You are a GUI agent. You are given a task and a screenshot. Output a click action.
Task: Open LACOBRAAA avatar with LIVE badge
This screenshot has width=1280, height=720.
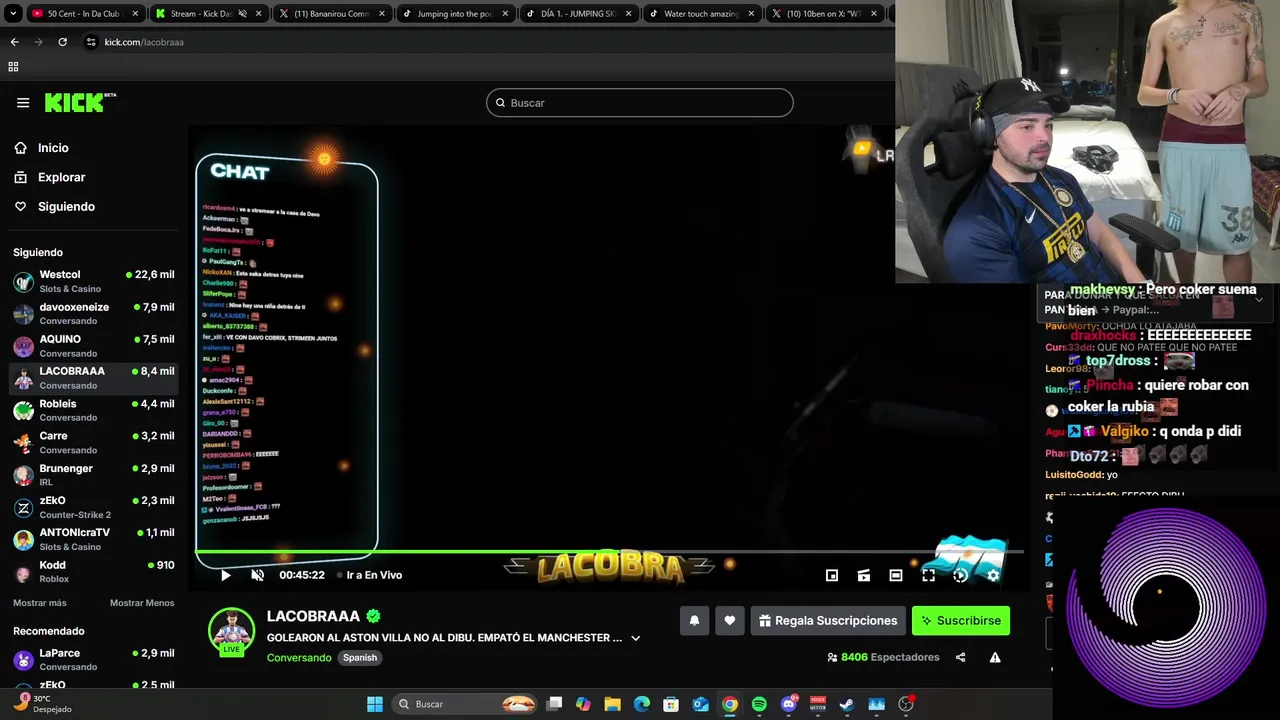click(x=231, y=631)
